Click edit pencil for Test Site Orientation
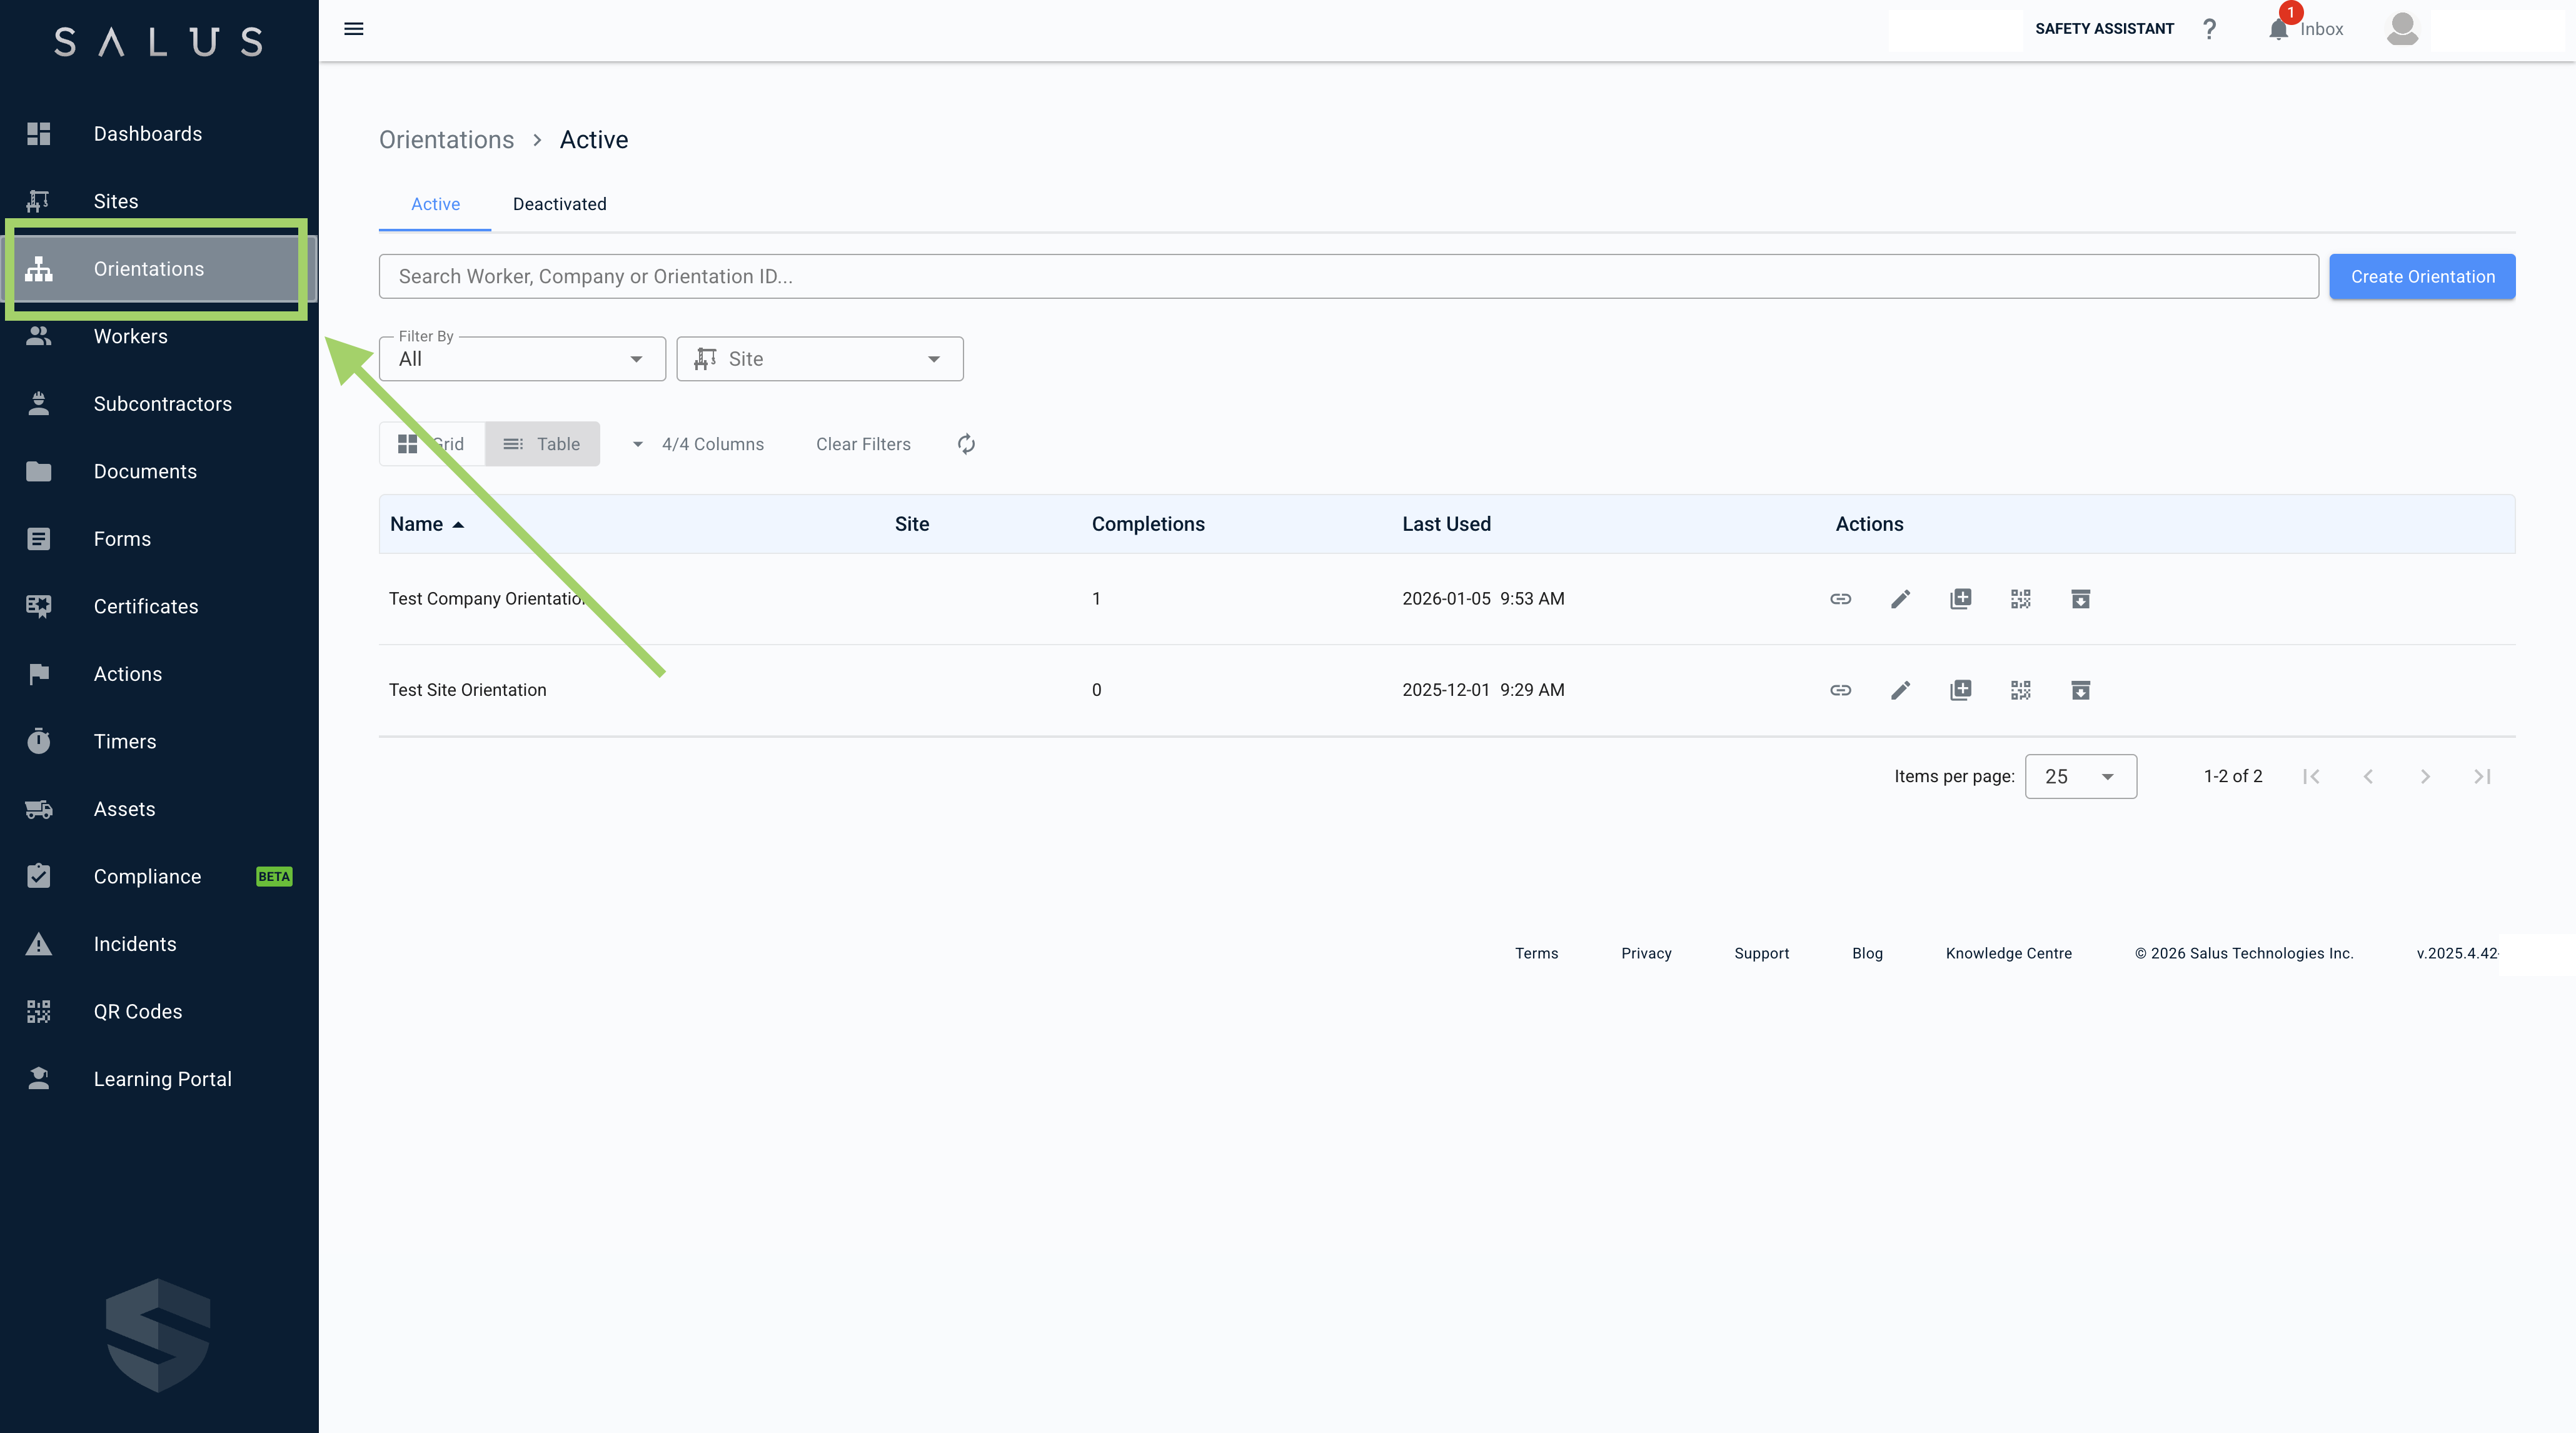 pyautogui.click(x=1900, y=690)
